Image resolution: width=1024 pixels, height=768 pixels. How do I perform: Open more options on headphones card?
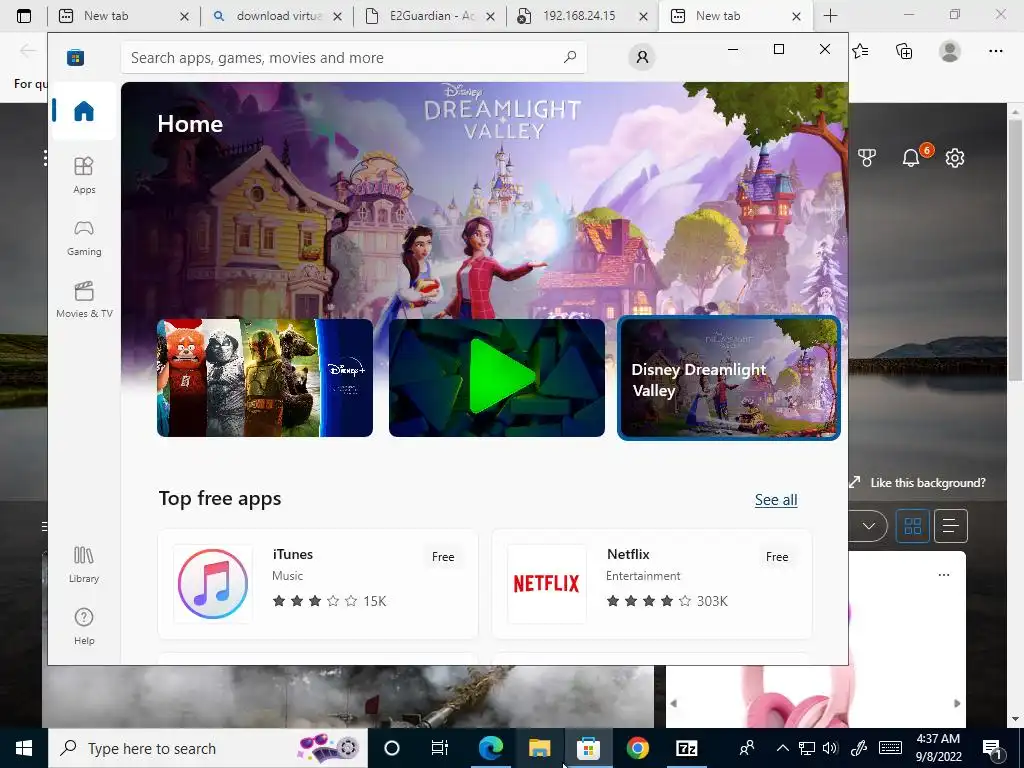(x=944, y=575)
